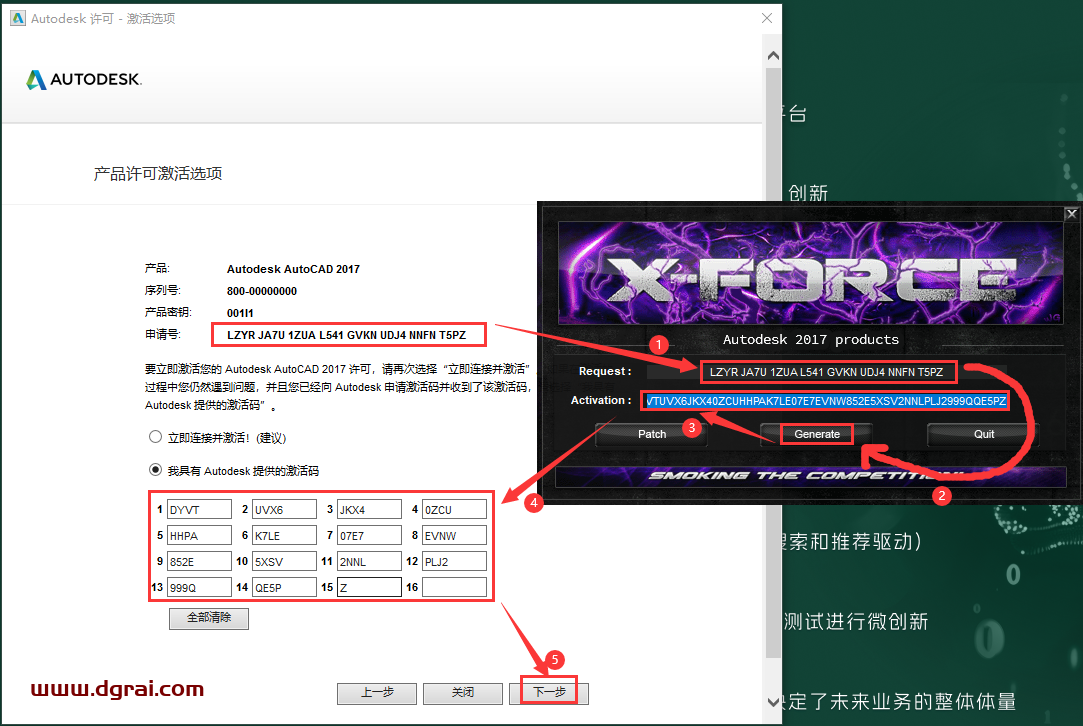This screenshot has width=1083, height=726.
Task: Proceed with the 下一步 next button
Action: click(549, 693)
